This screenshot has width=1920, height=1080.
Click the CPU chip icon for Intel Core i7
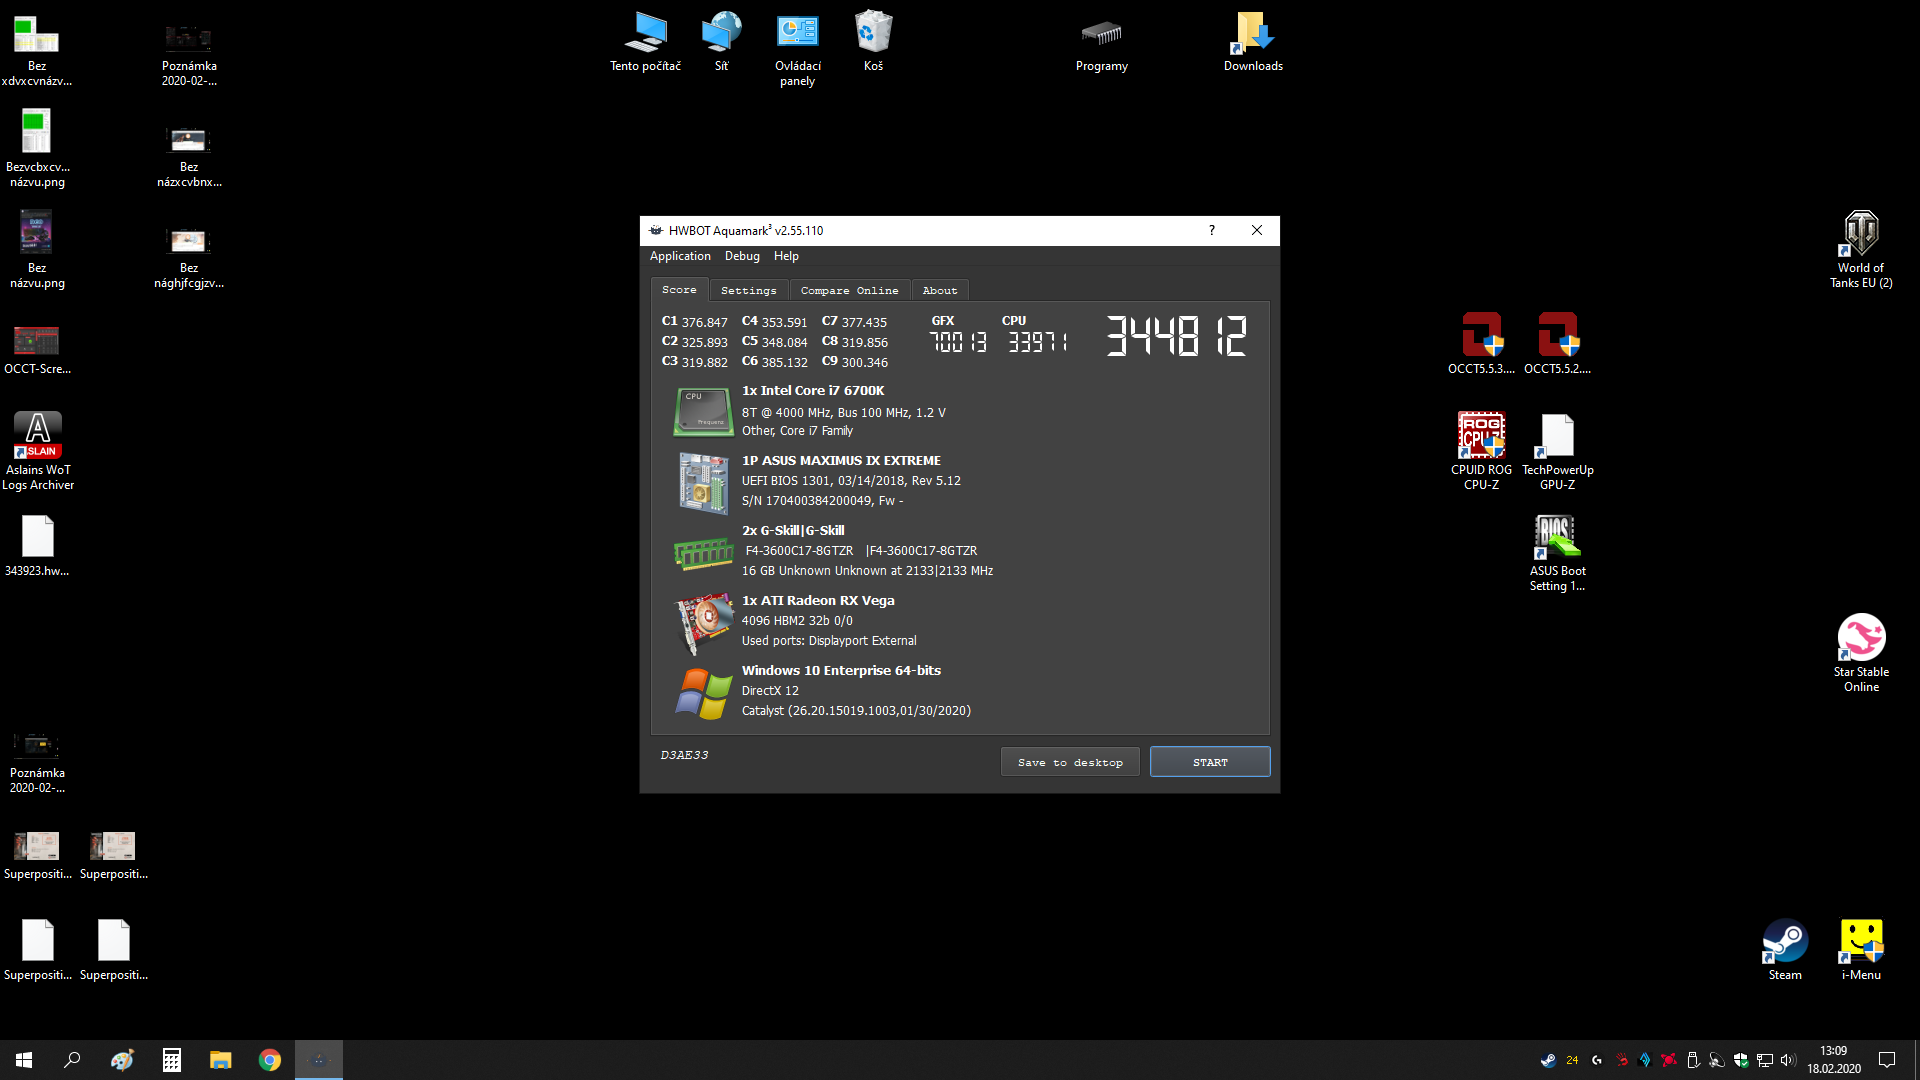pos(703,412)
